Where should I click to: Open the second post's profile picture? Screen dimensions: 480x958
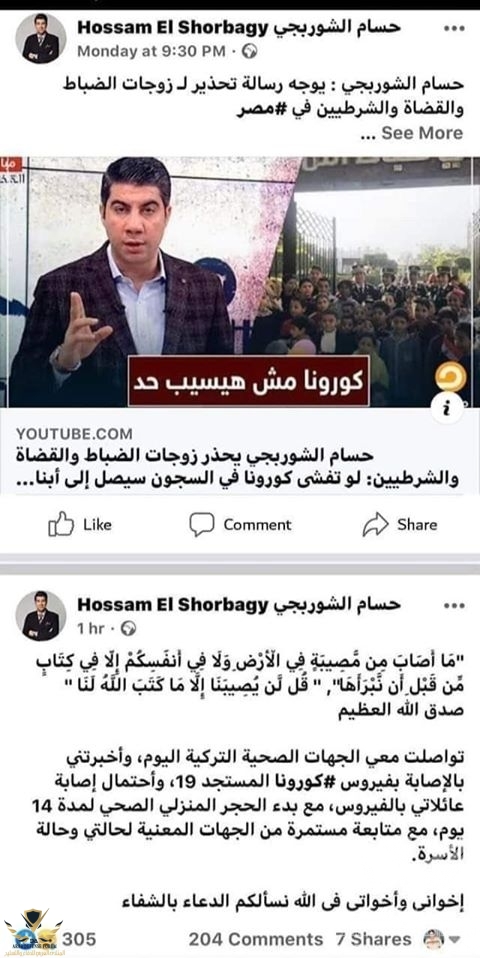(x=40, y=616)
